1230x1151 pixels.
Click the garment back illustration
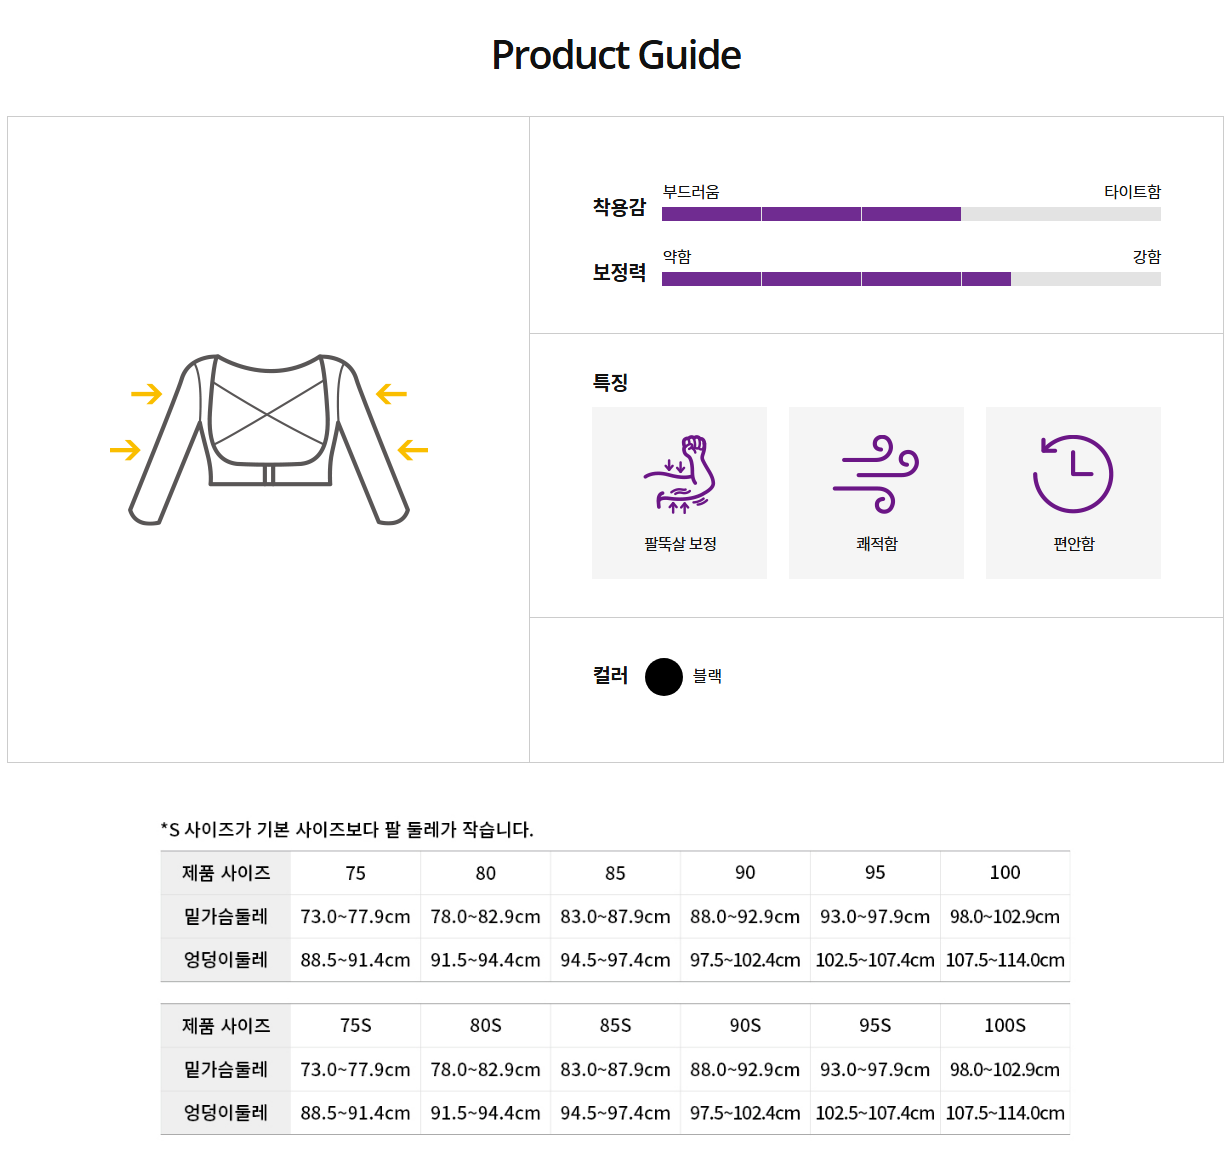[x=269, y=437]
